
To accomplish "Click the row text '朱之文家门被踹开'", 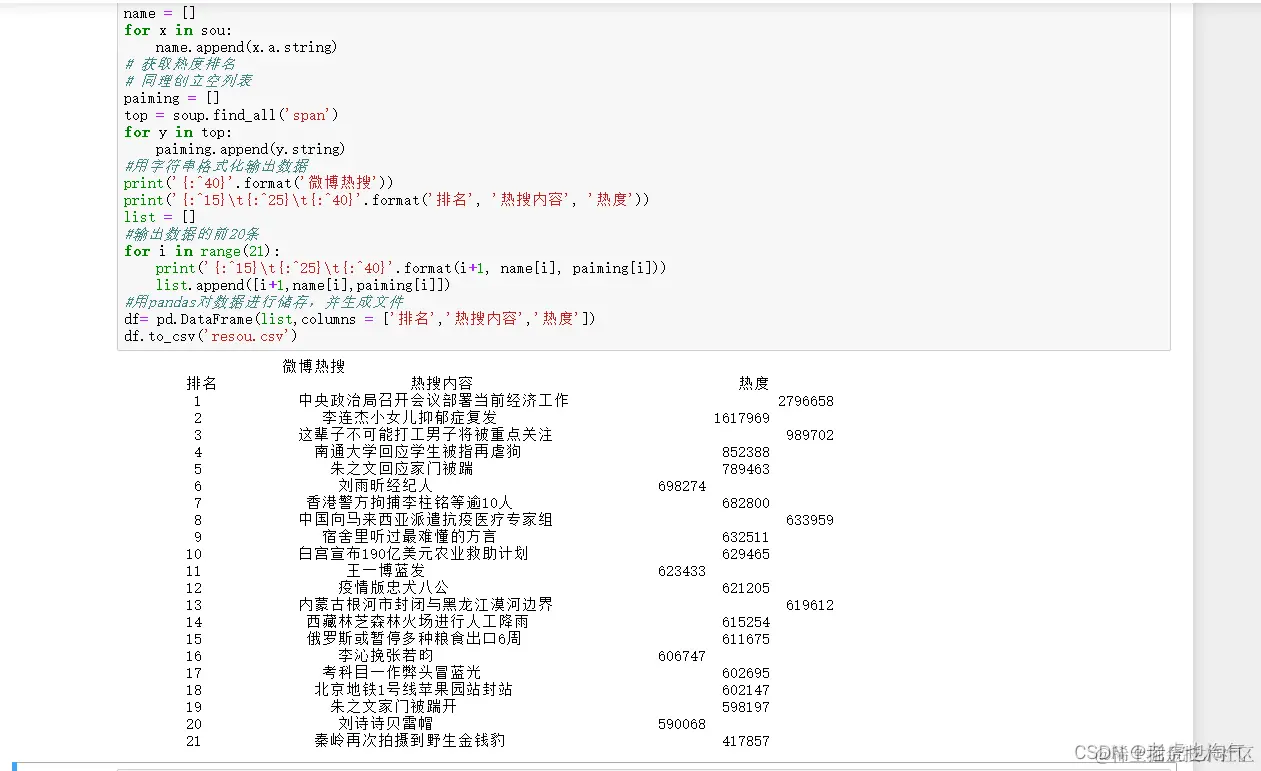I will [394, 706].
